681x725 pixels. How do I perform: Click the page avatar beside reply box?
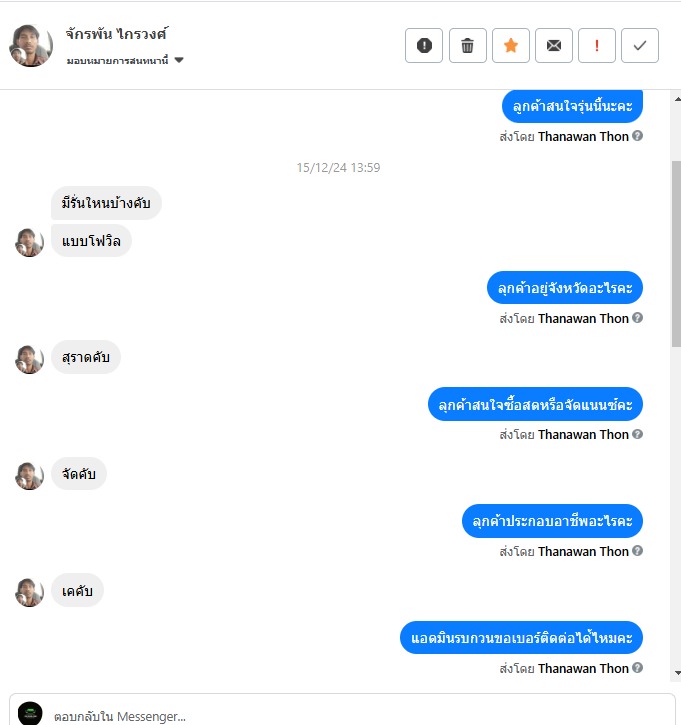[x=30, y=713]
